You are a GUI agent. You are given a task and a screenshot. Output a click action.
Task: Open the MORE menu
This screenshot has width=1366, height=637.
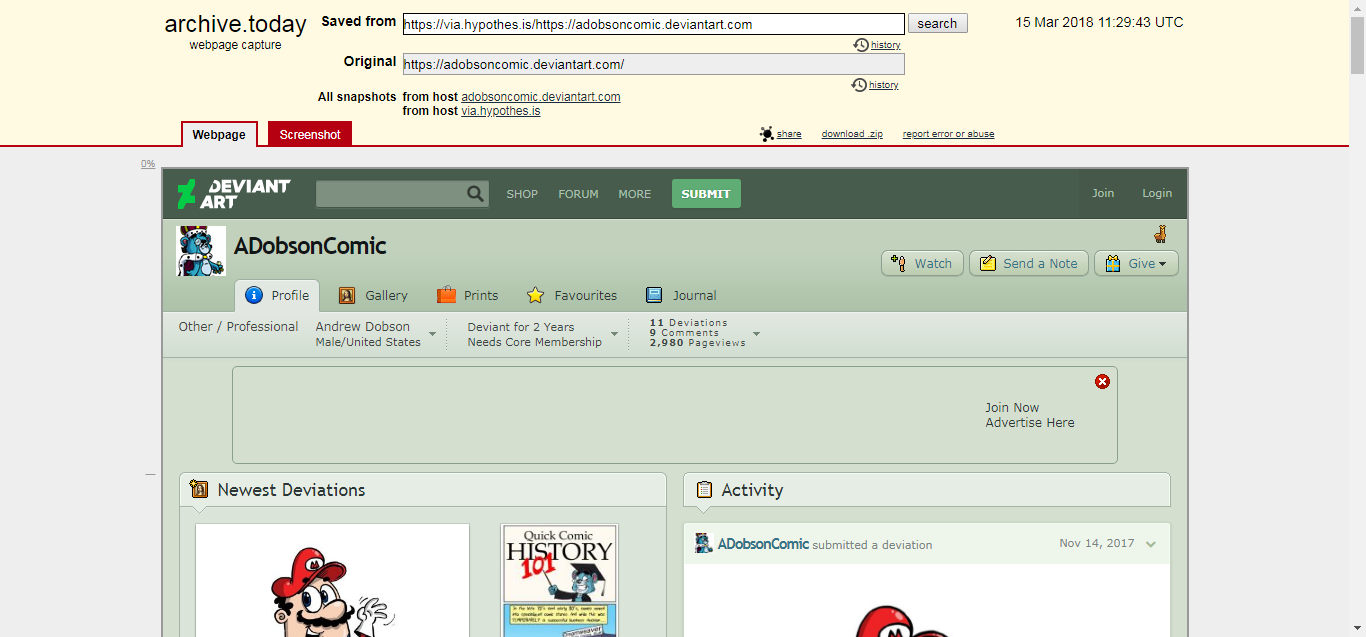(635, 194)
